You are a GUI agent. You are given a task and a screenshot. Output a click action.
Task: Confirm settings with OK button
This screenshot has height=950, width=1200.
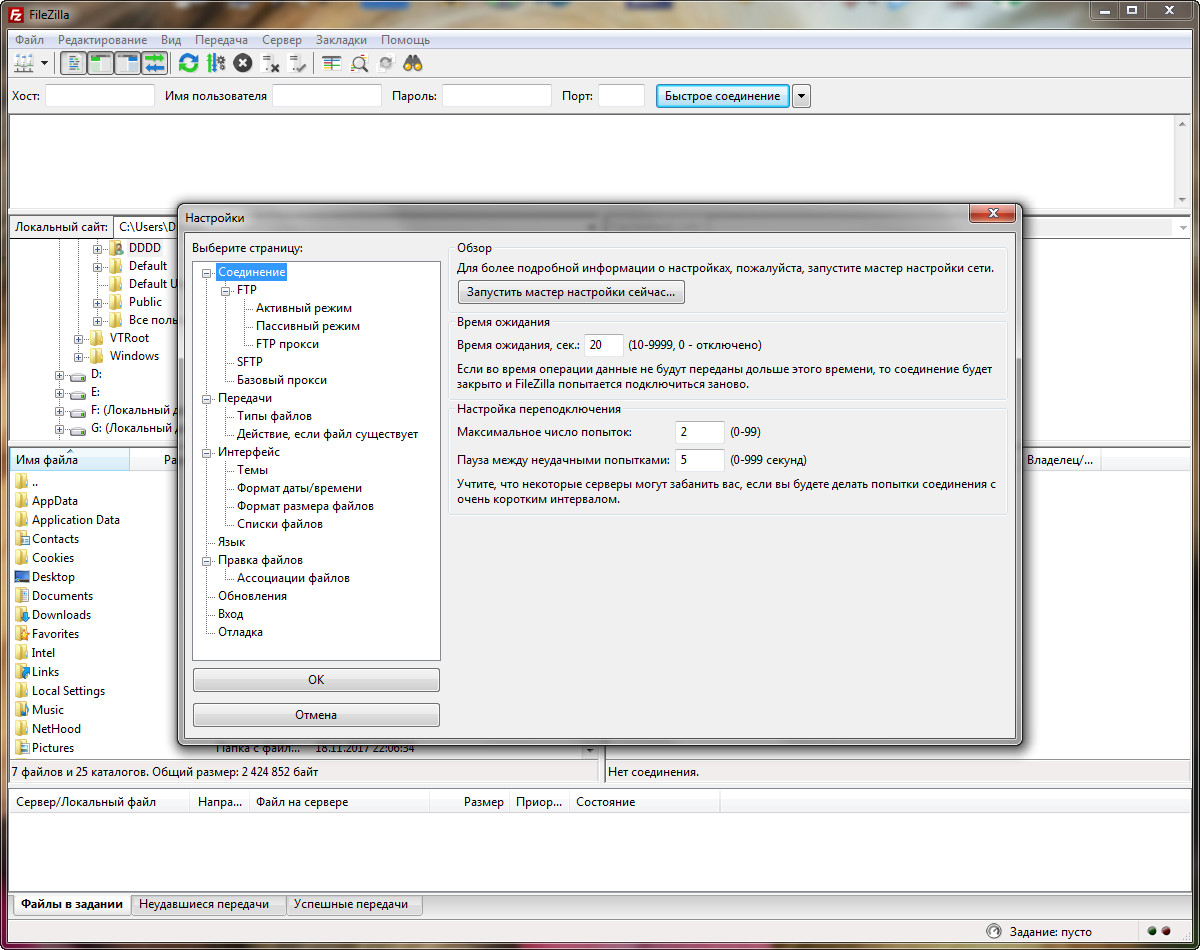(x=316, y=680)
